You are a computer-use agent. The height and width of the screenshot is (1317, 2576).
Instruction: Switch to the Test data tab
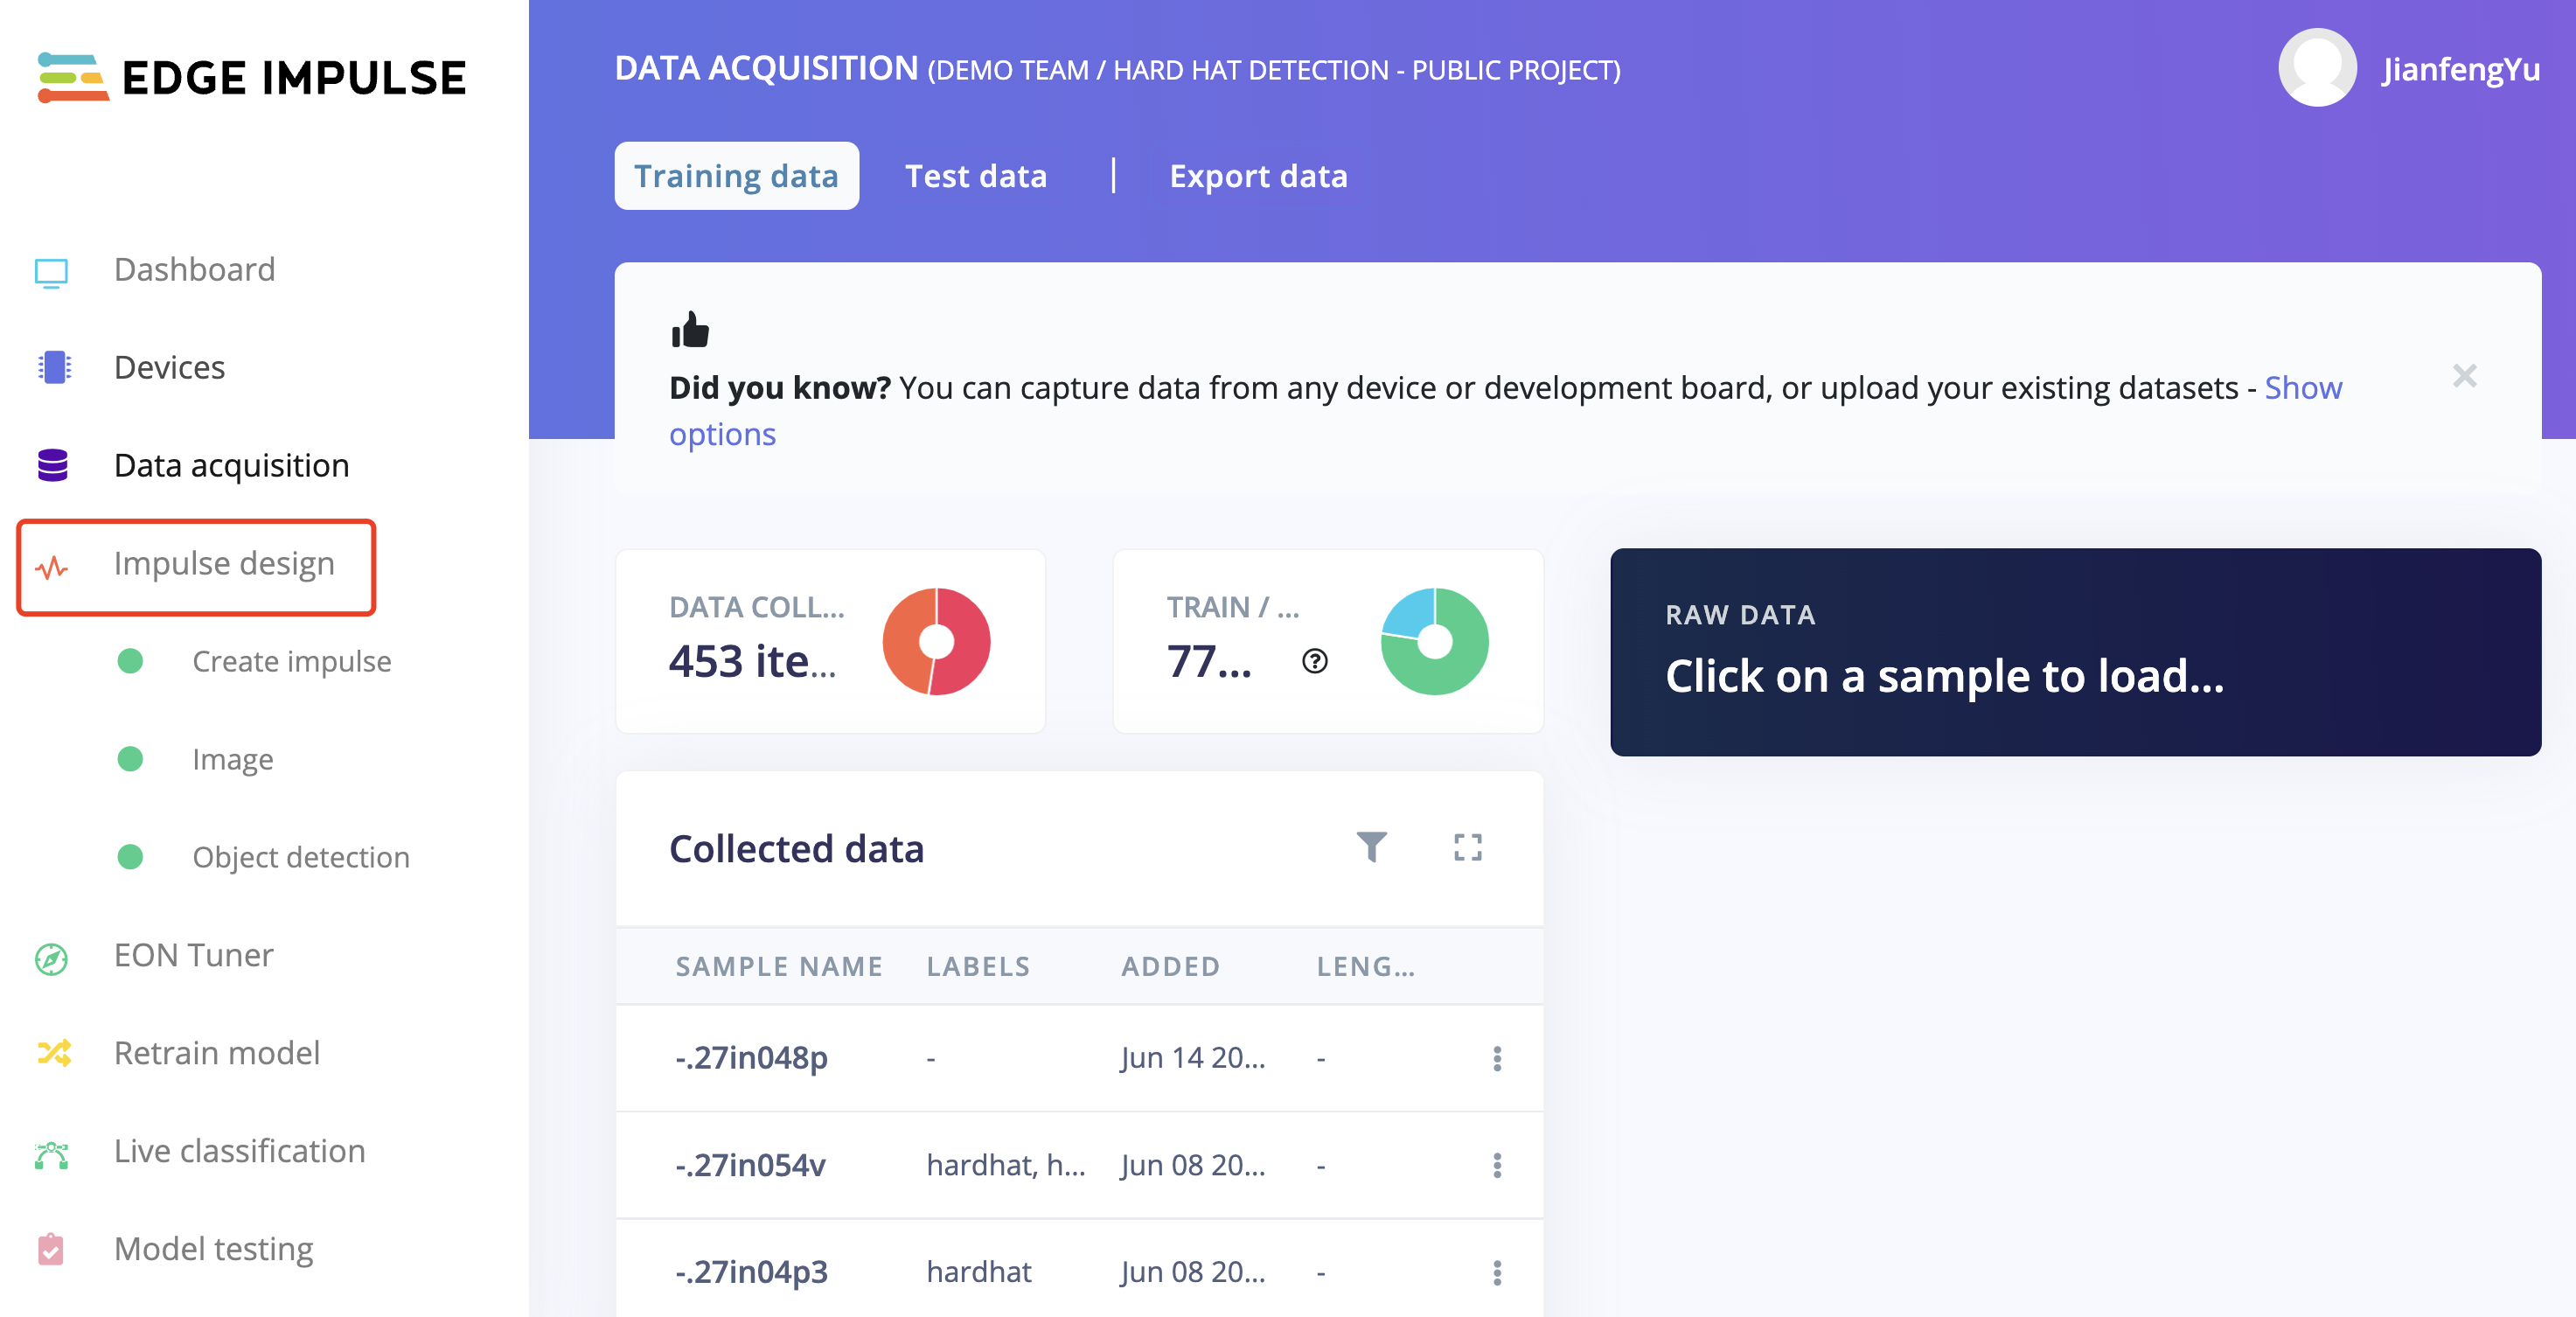975,176
